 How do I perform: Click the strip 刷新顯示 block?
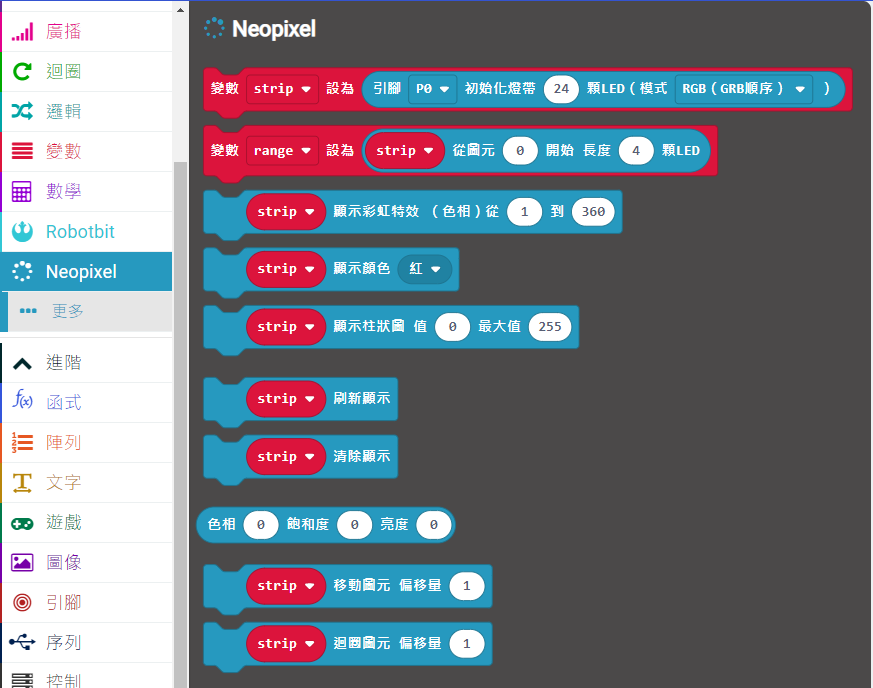pos(362,399)
